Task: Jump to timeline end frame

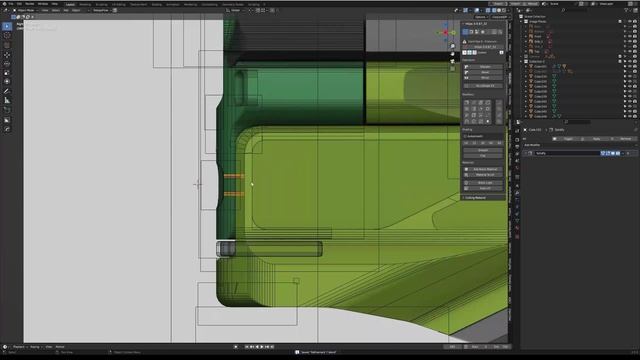Action: click(x=272, y=347)
